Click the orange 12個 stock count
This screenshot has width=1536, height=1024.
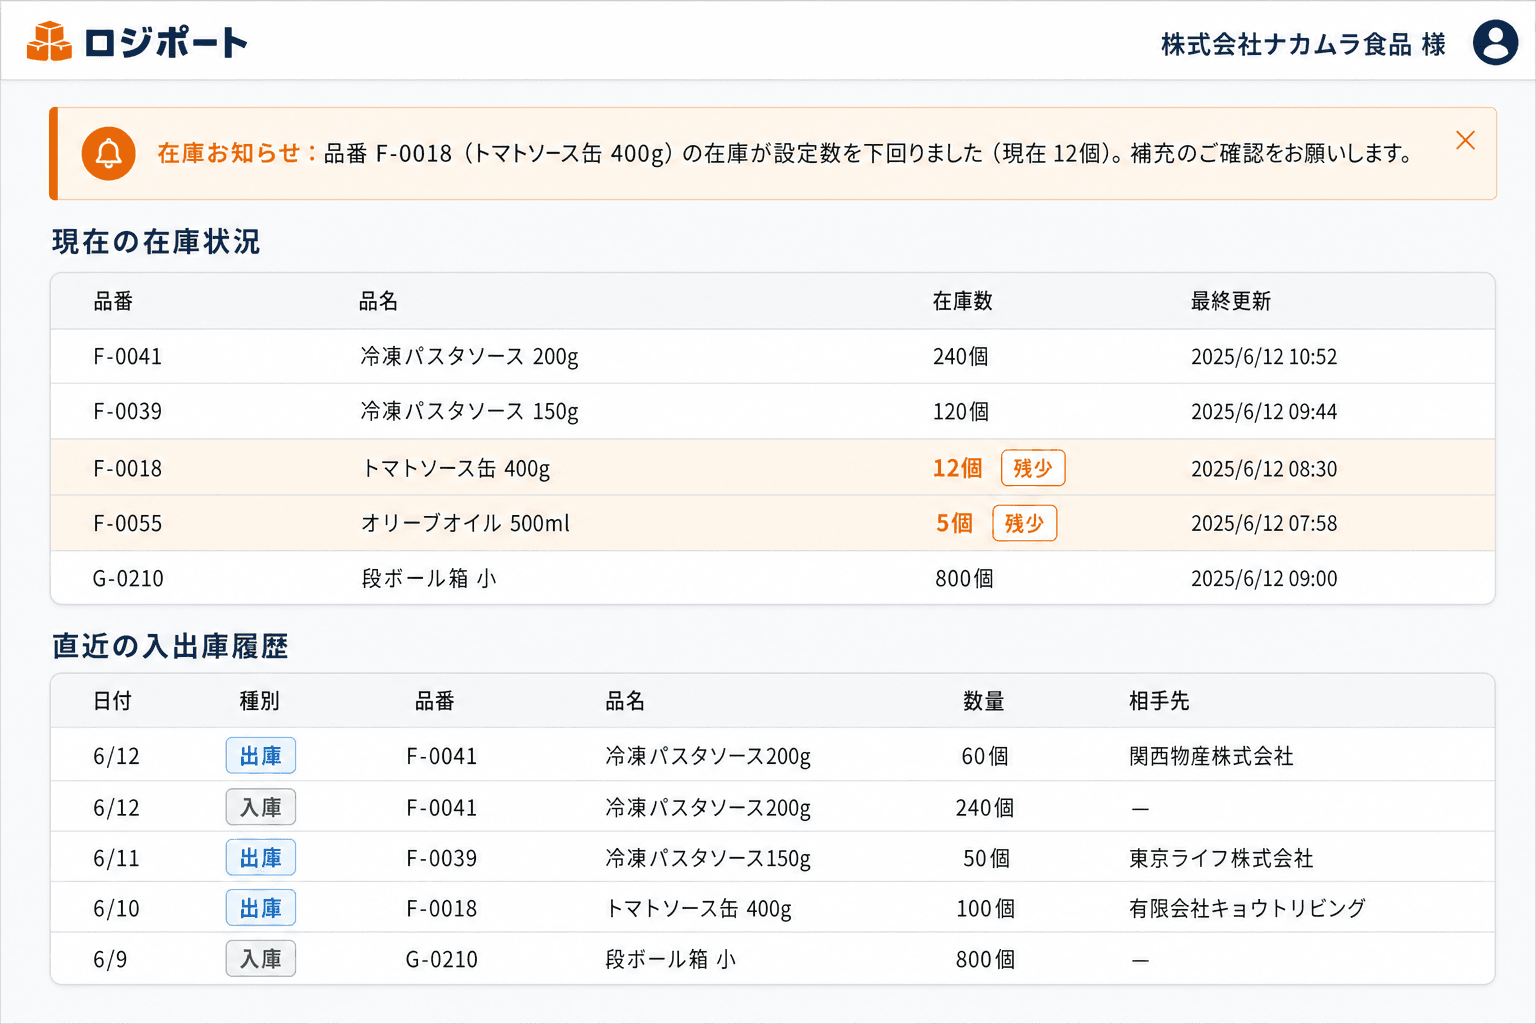click(958, 468)
